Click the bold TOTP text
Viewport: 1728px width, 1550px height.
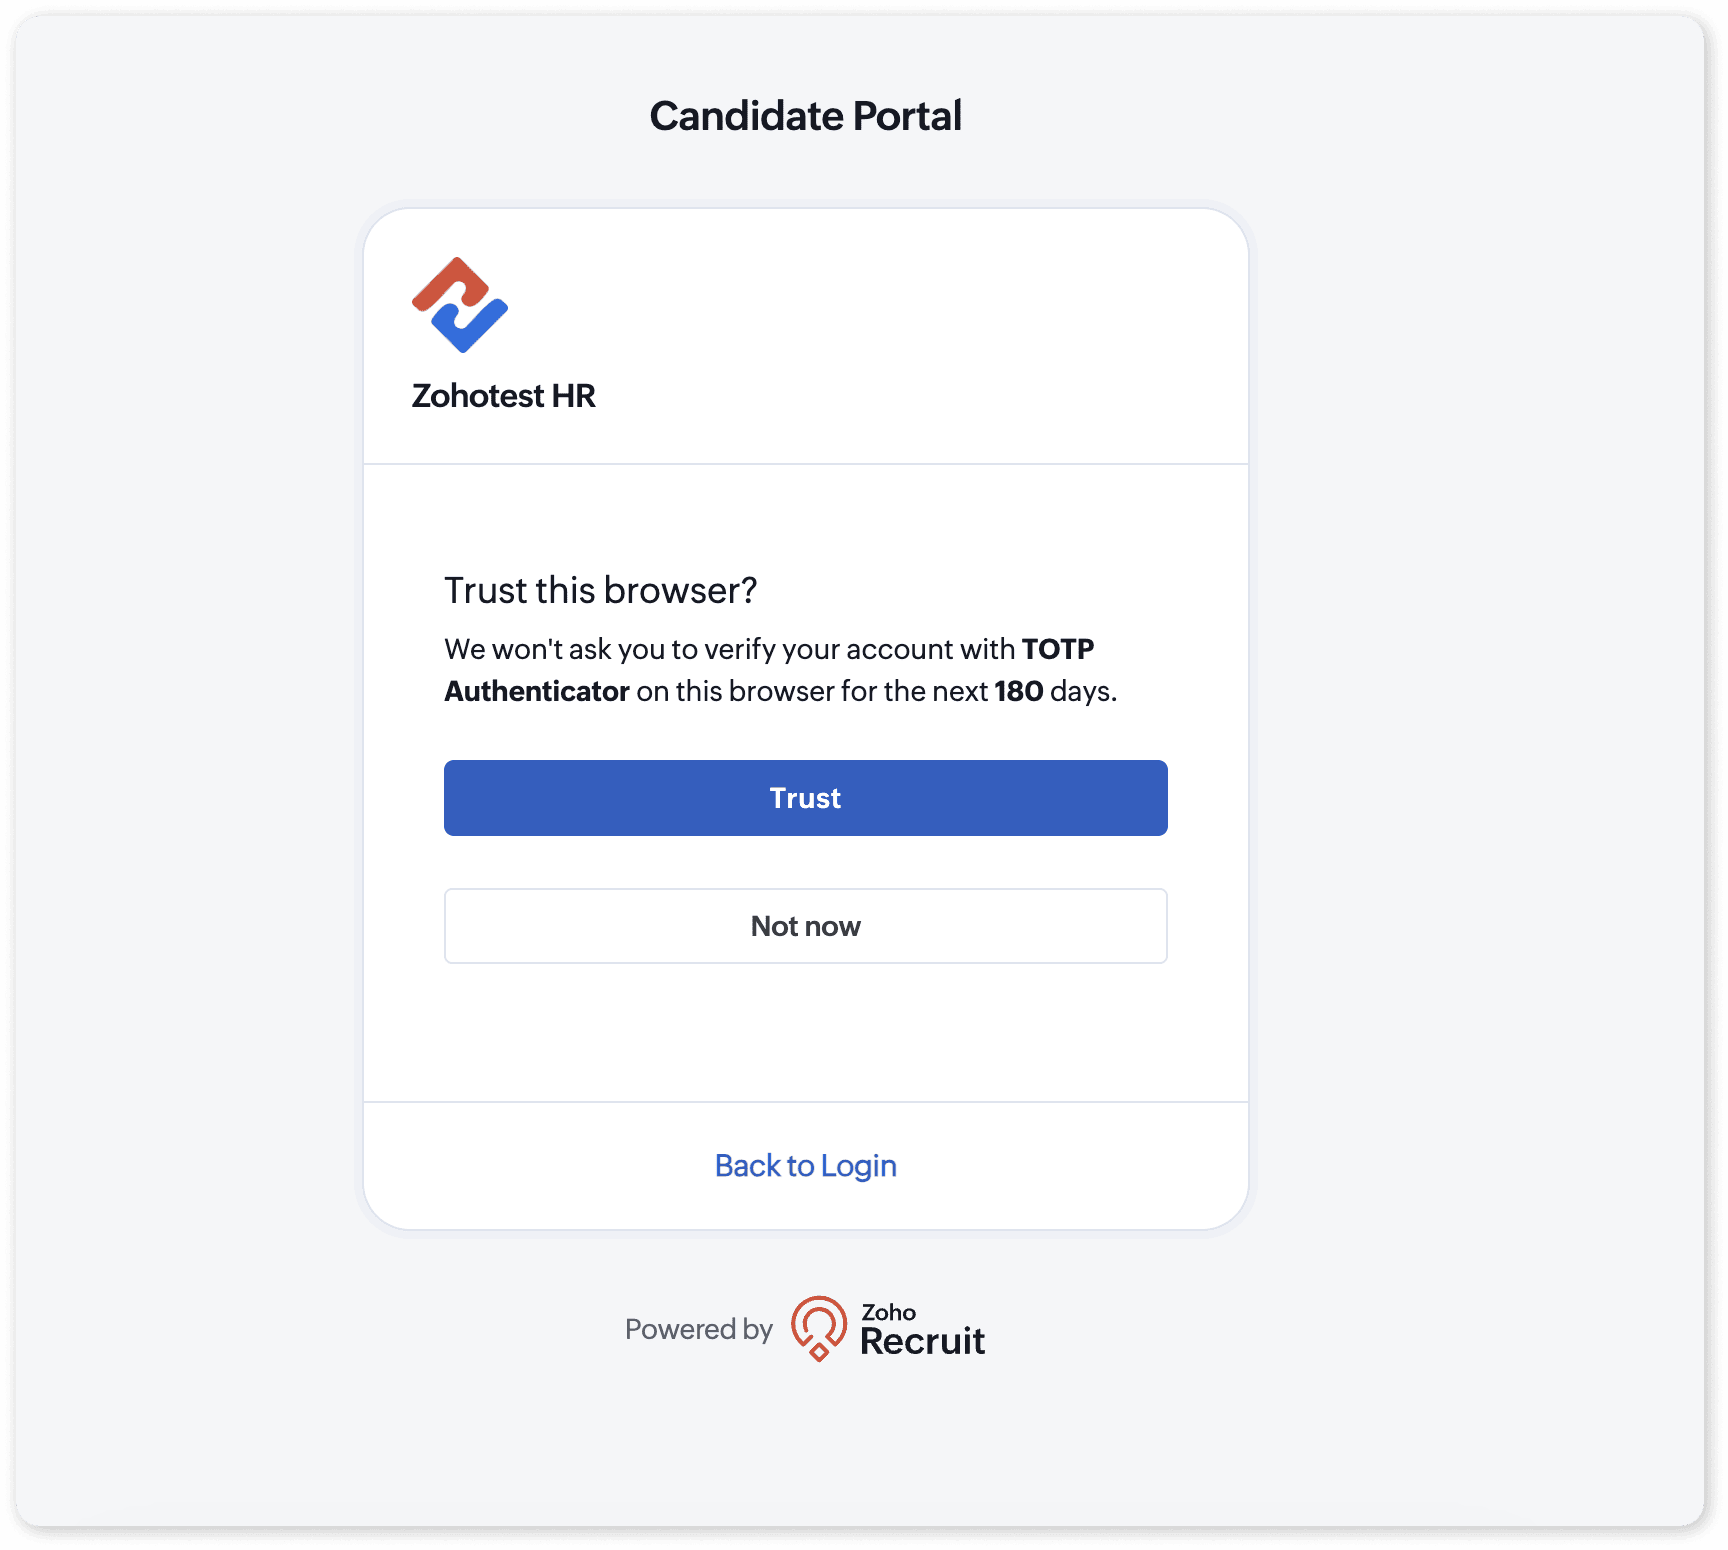1057,649
